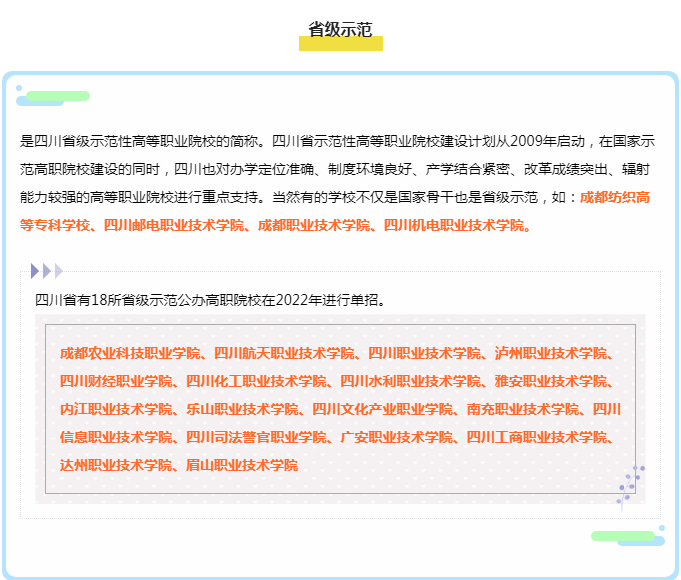681x580 pixels.
Task: Click the 2009年启动 text in the paragraph
Action: 547,141
